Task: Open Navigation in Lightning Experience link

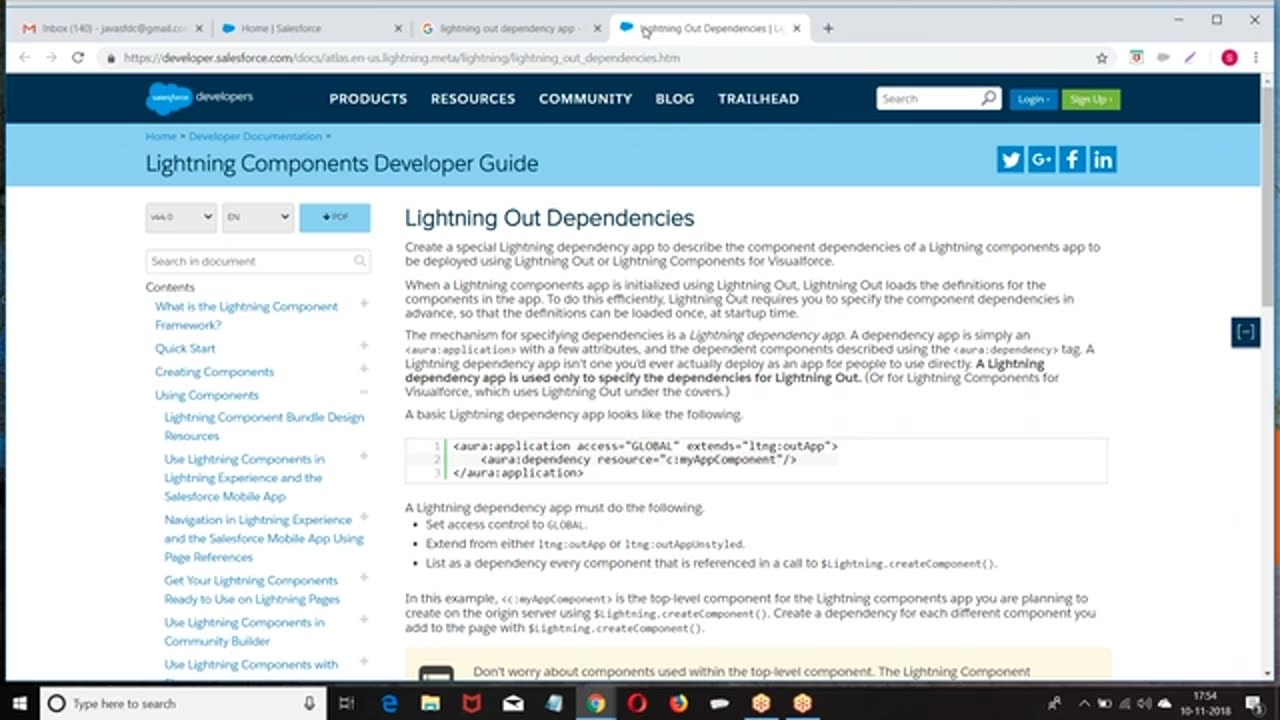Action: 264,538
